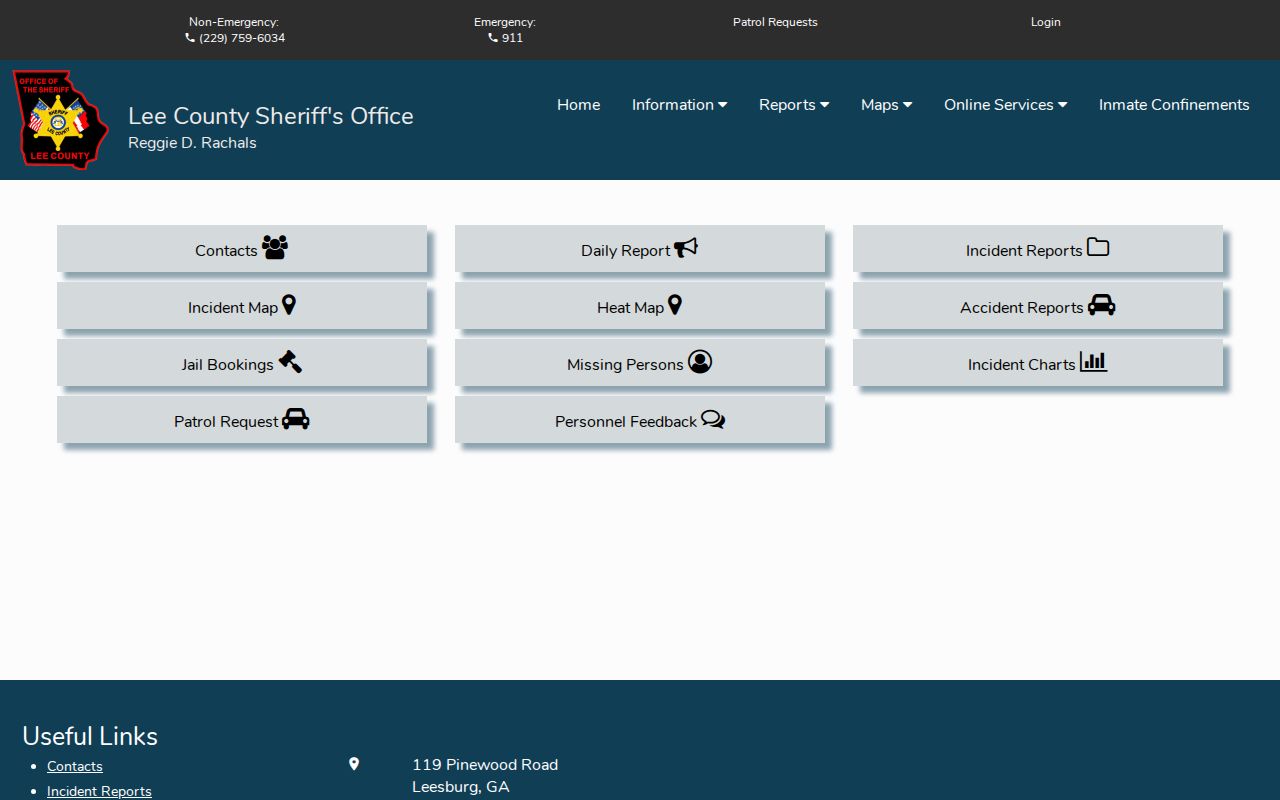Click the user circle icon beside Missing Persons
The width and height of the screenshot is (1280, 800).
[700, 362]
